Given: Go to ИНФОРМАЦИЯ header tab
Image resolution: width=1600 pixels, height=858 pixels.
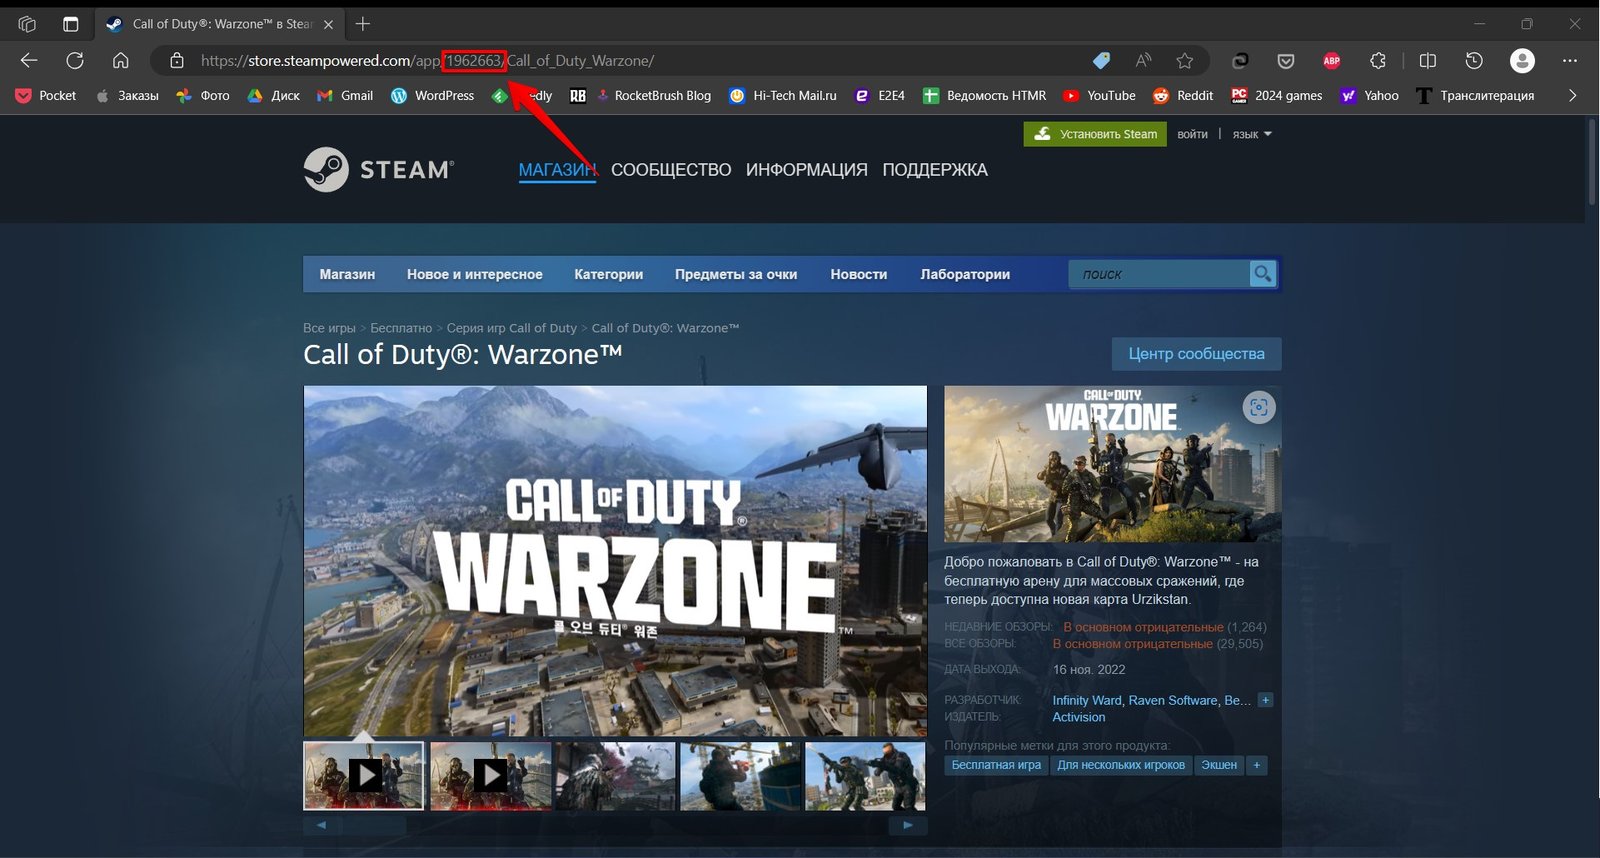Looking at the screenshot, I should pyautogui.click(x=807, y=170).
